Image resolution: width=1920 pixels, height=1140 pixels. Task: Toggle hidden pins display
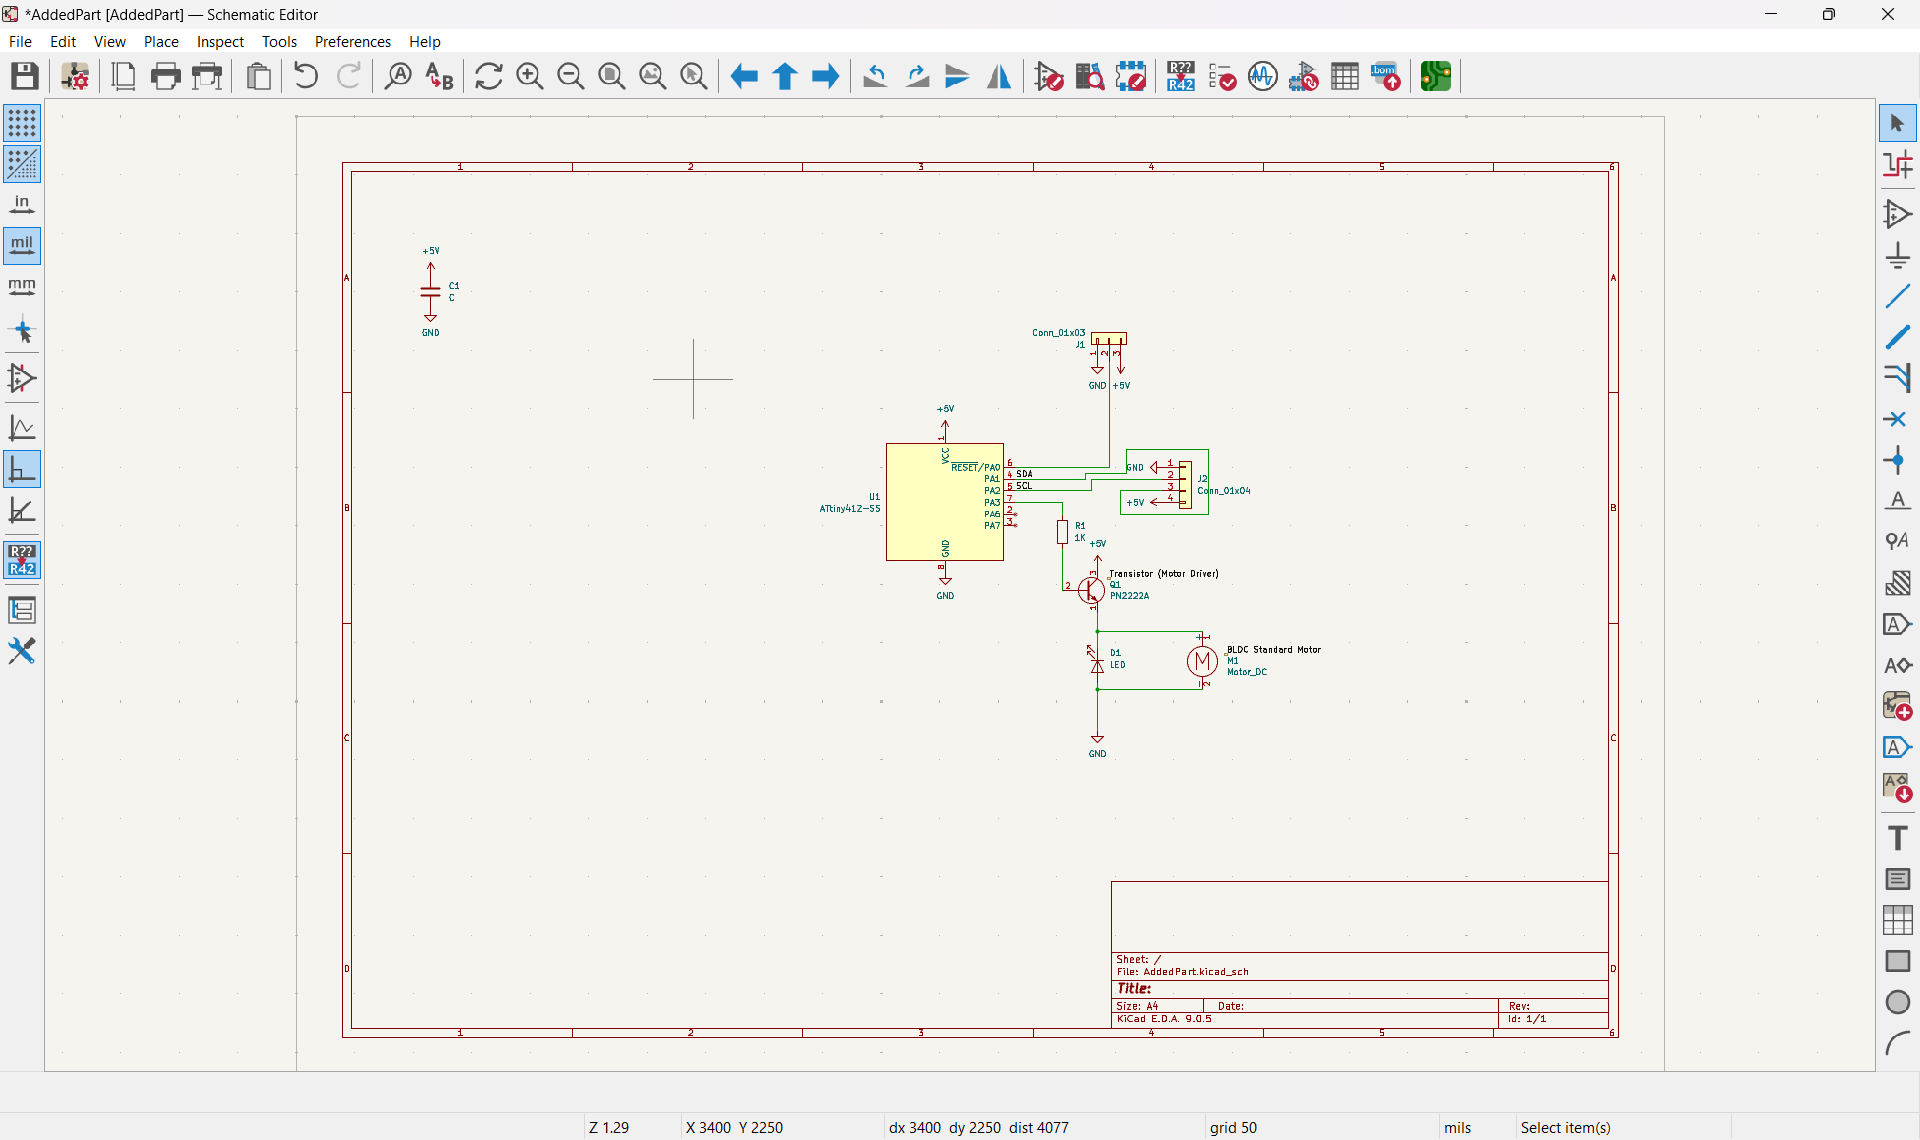(22, 378)
